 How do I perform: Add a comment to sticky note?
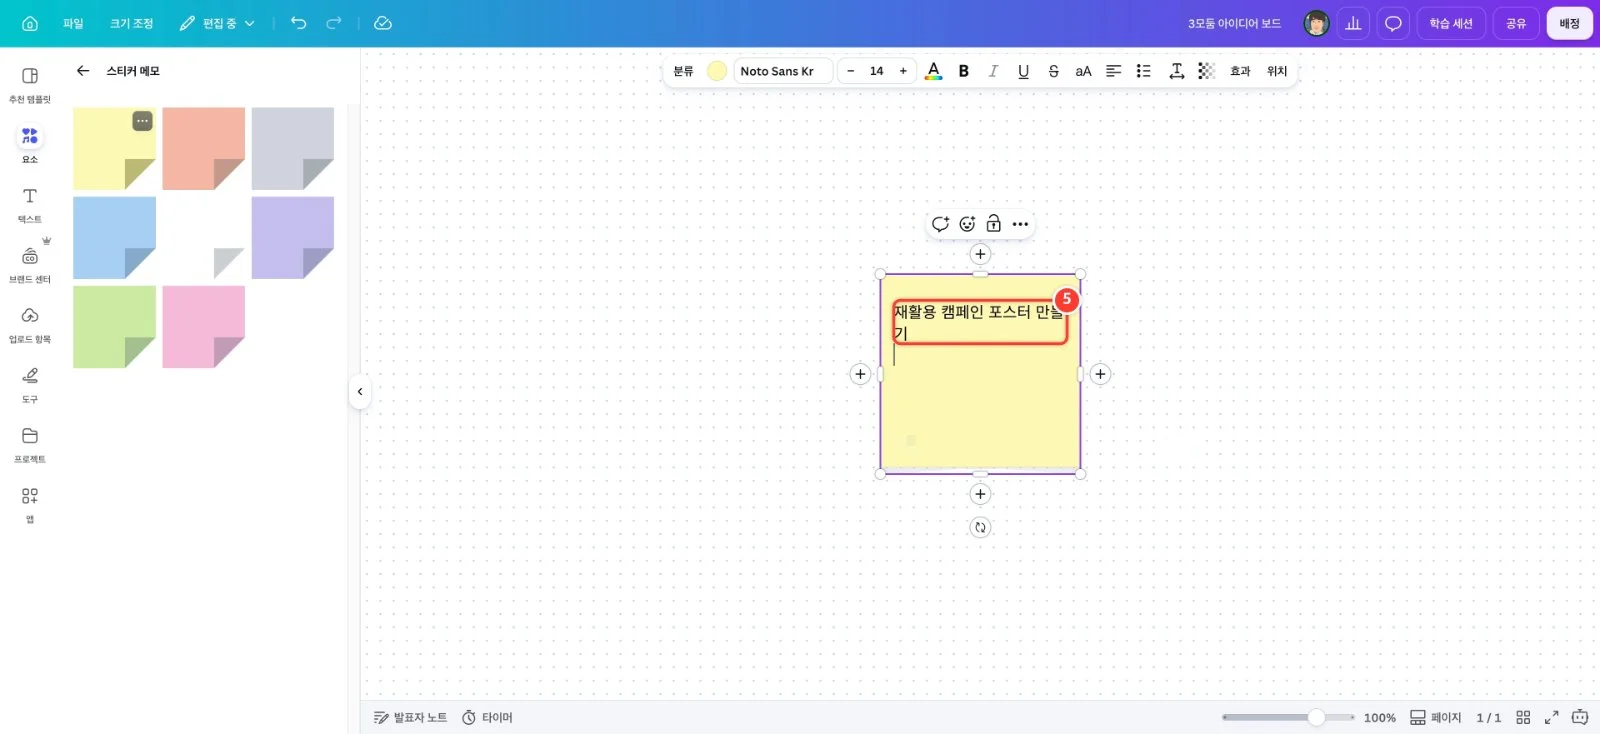pyautogui.click(x=940, y=224)
